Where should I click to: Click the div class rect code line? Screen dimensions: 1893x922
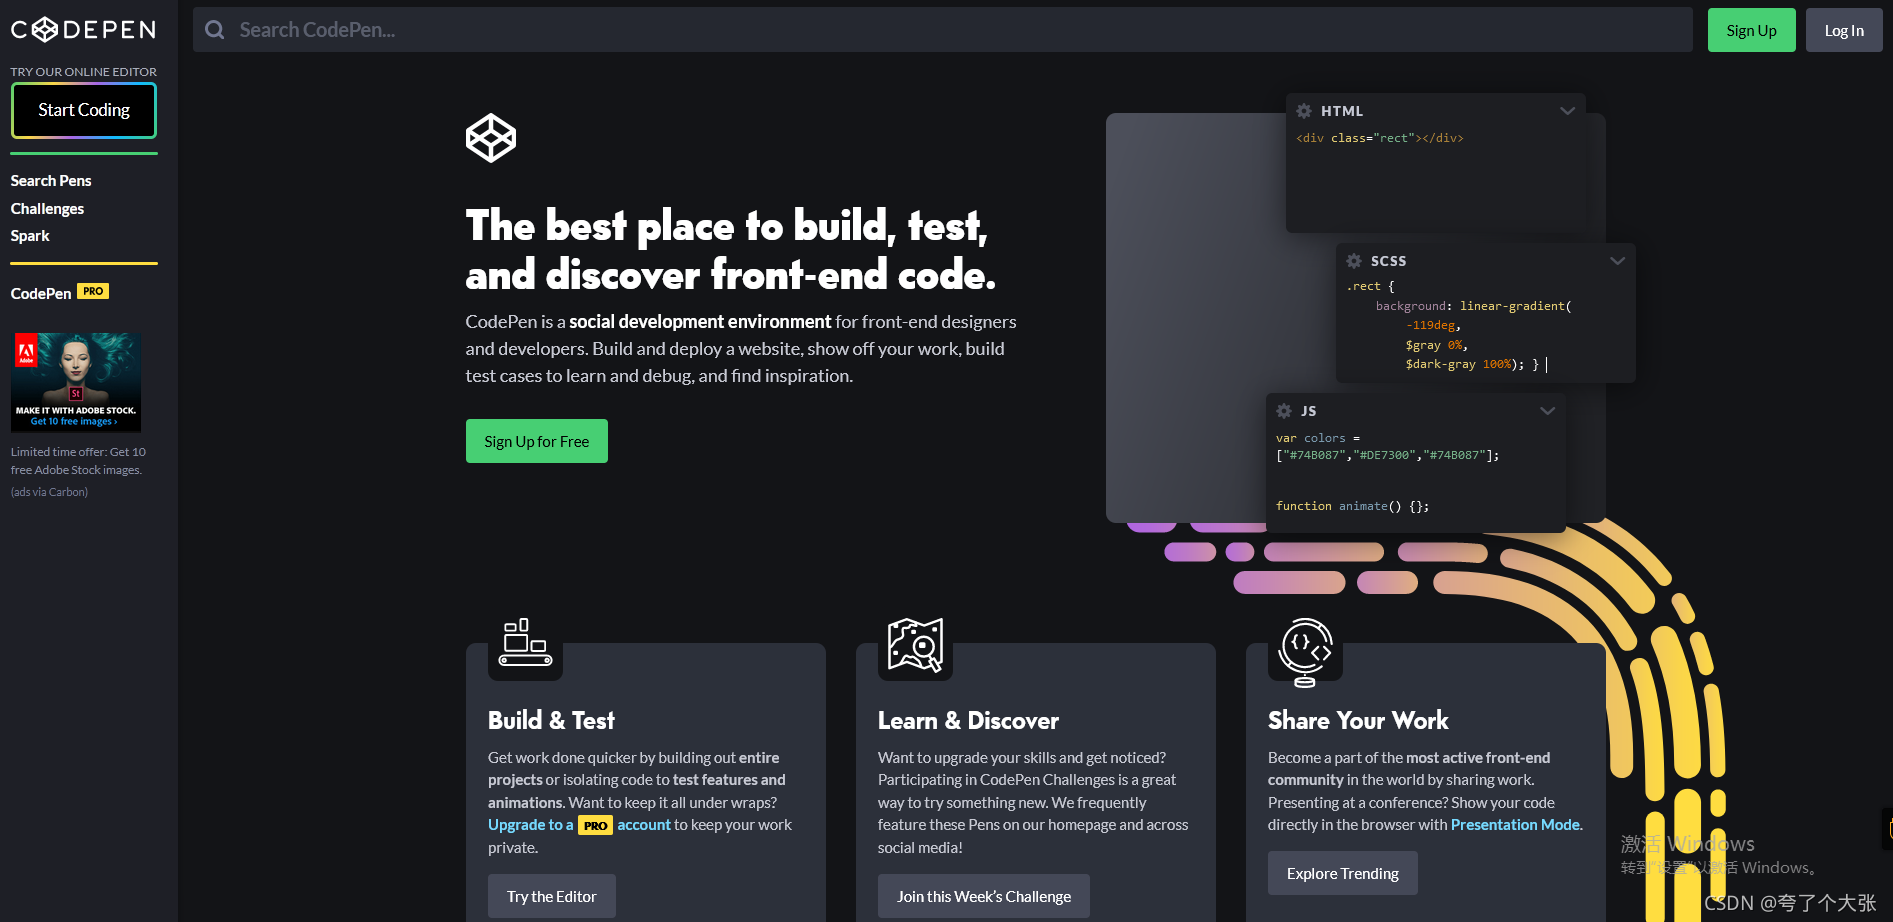tap(1380, 138)
